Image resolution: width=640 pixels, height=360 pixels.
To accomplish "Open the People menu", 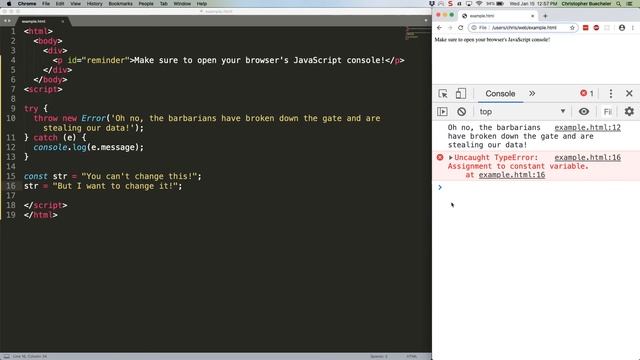I will tap(146, 4).
